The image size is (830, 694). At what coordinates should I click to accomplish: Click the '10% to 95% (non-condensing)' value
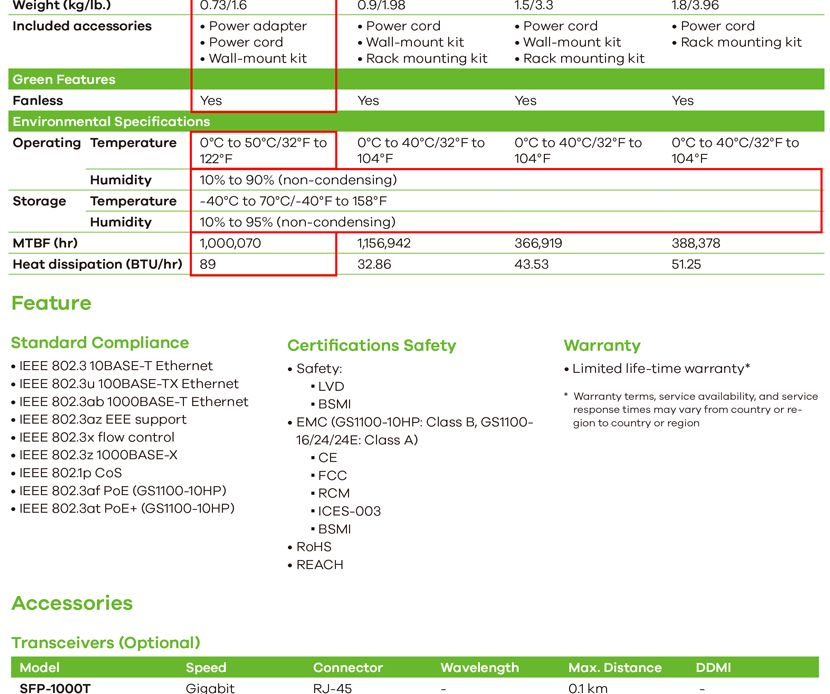click(297, 222)
